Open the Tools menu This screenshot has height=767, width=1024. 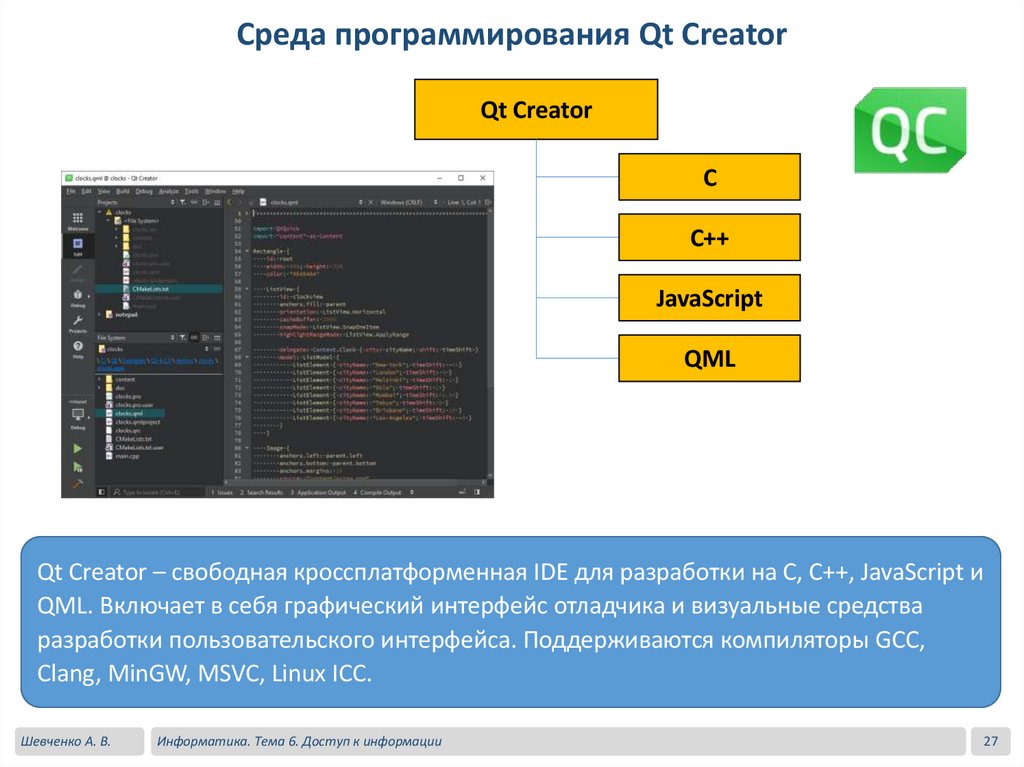[x=191, y=191]
